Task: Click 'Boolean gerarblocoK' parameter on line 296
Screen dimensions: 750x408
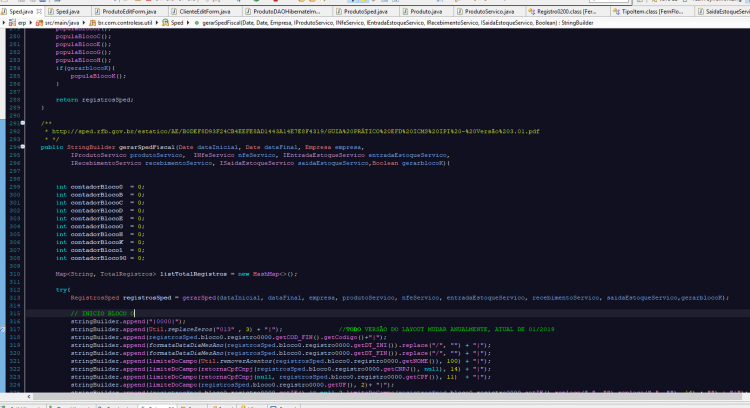Action: (x=408, y=163)
